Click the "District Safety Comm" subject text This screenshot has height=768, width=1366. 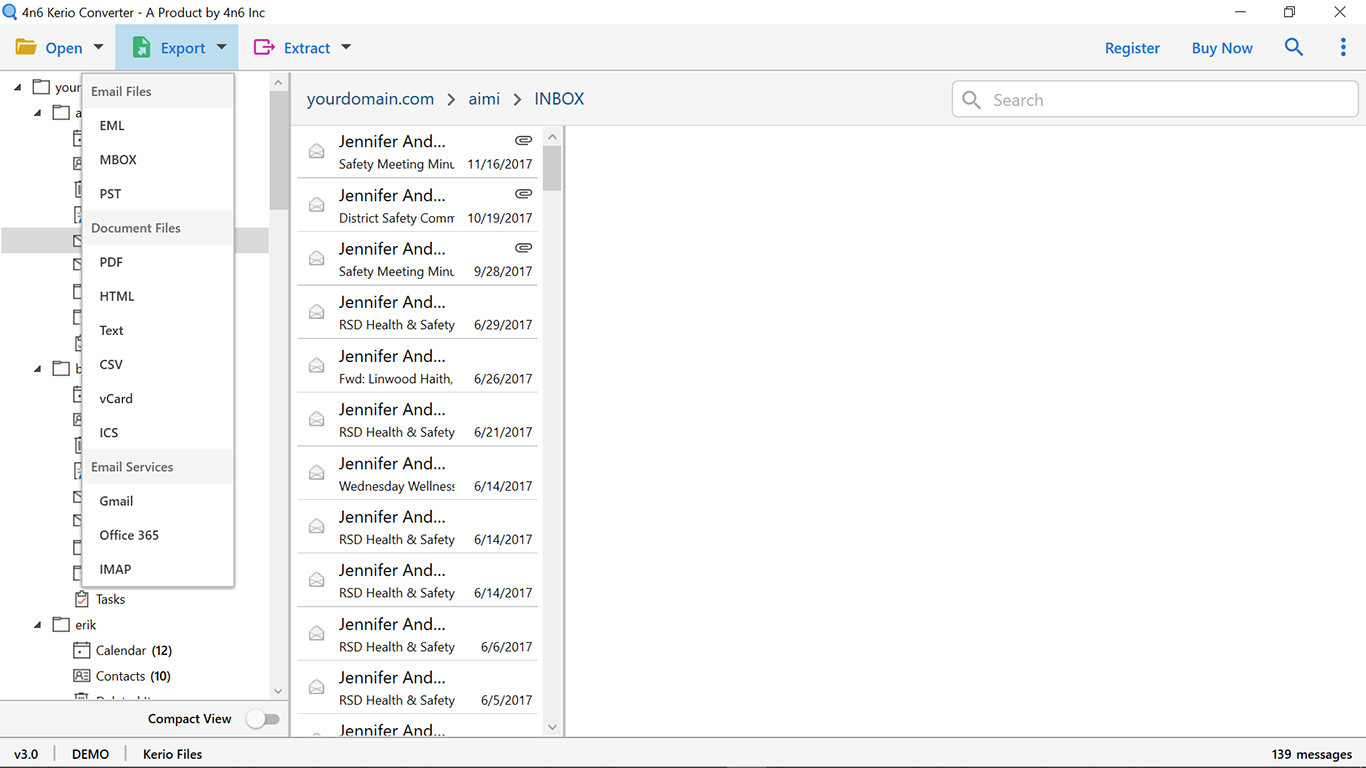397,217
